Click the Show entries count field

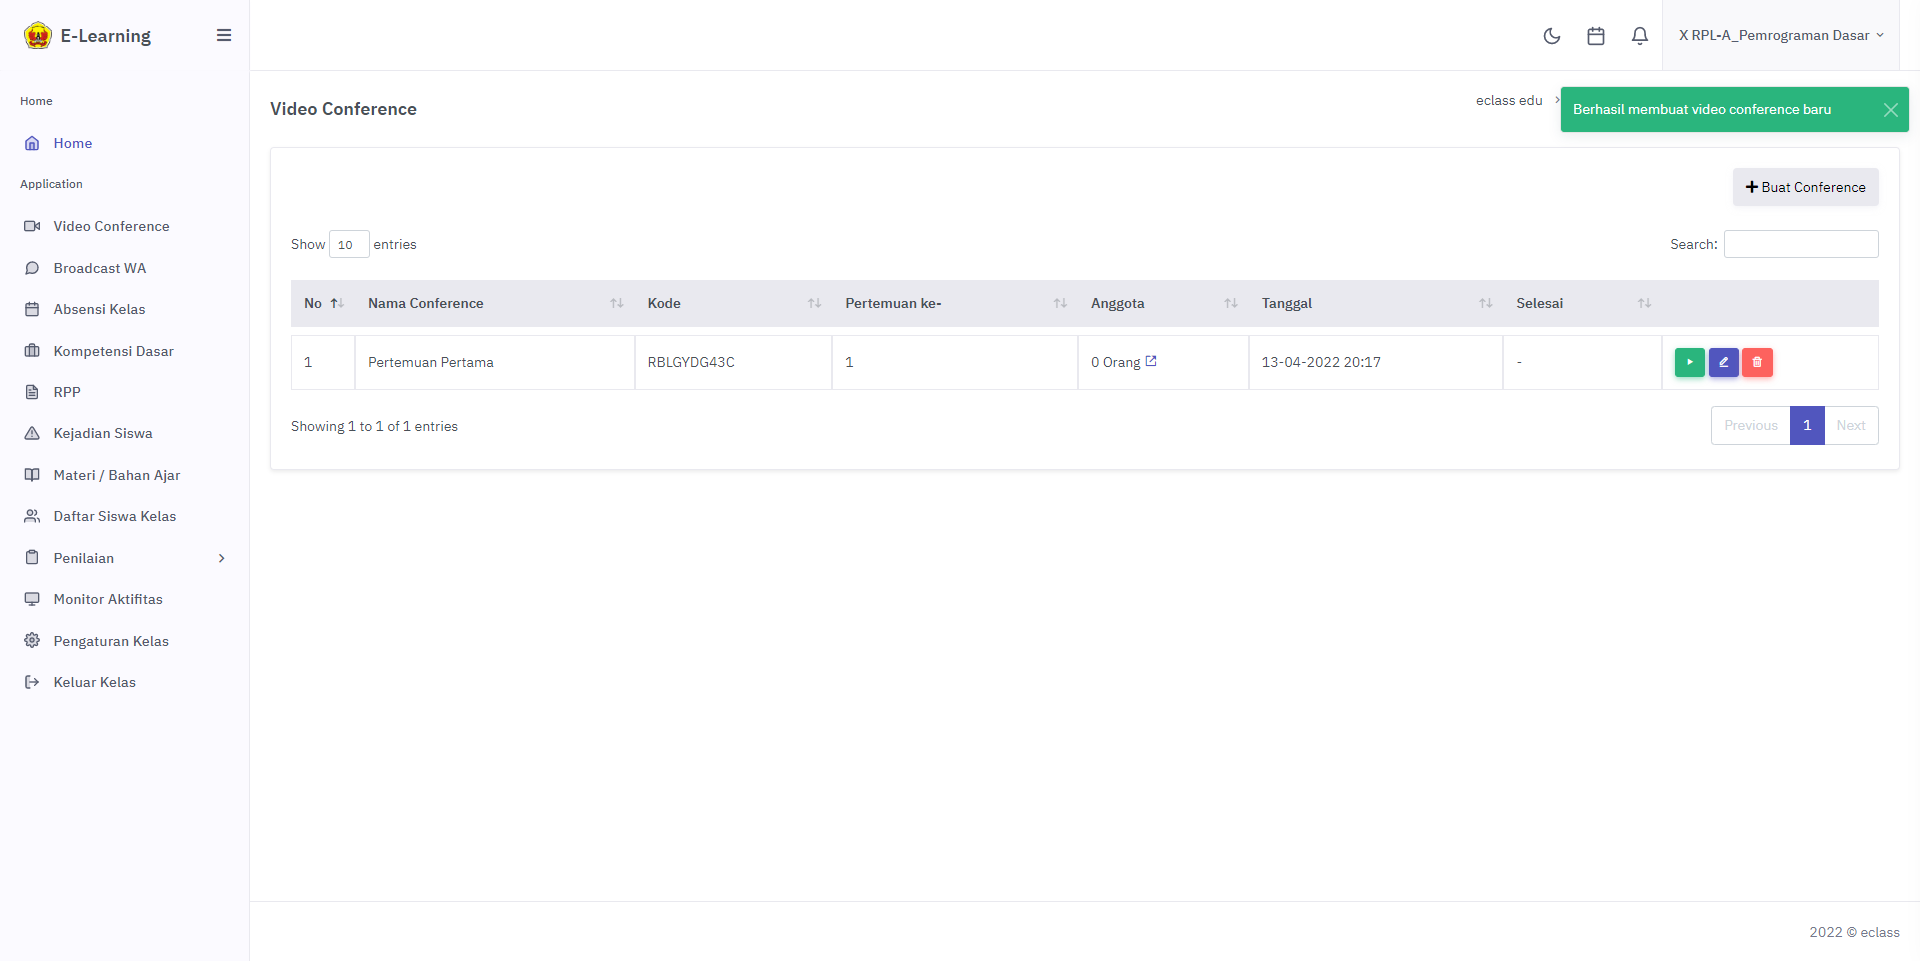coord(349,244)
